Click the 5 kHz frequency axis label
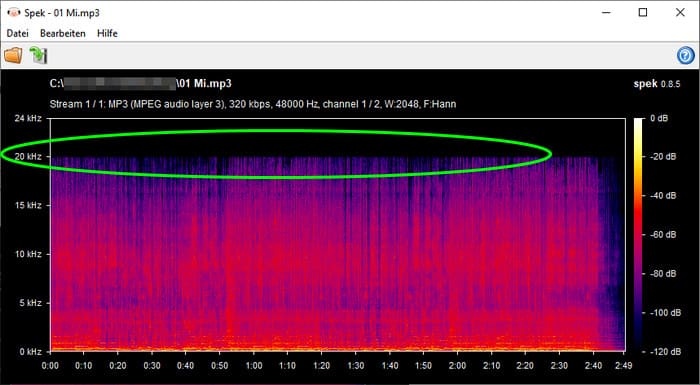700x385 pixels. (x=31, y=303)
